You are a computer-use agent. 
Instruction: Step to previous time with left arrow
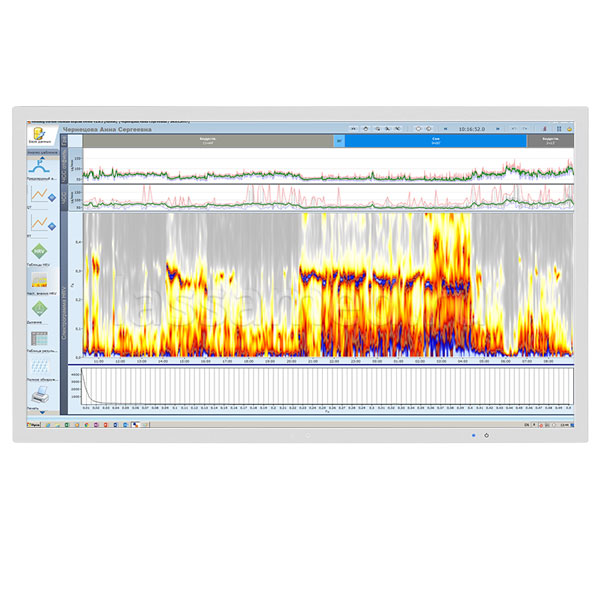(x=445, y=129)
